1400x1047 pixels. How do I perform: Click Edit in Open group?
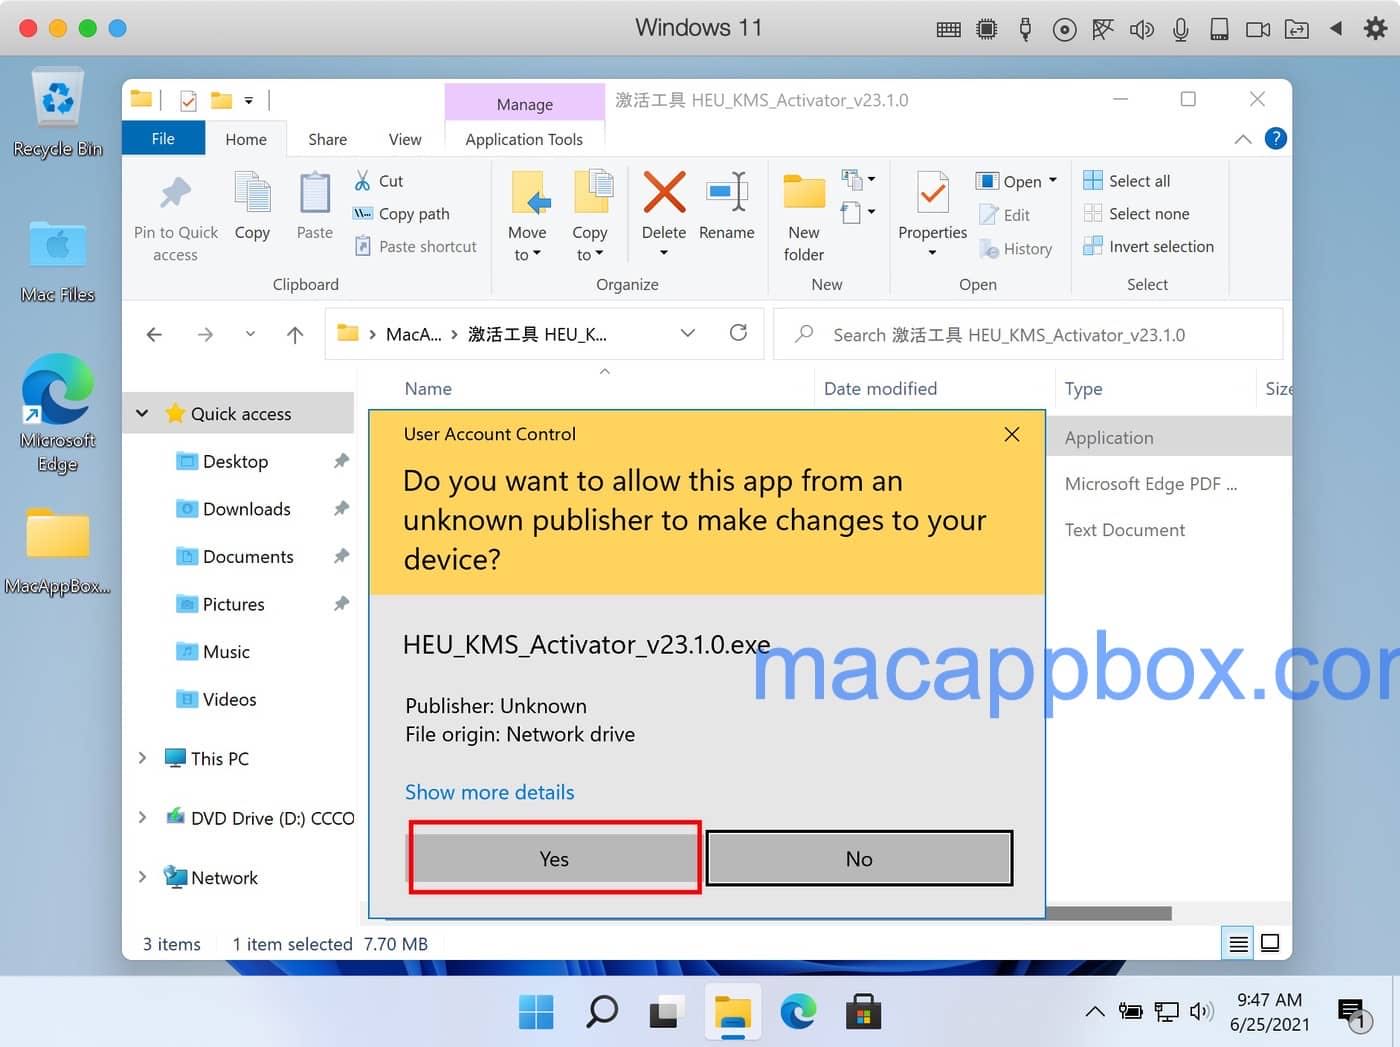click(1005, 215)
